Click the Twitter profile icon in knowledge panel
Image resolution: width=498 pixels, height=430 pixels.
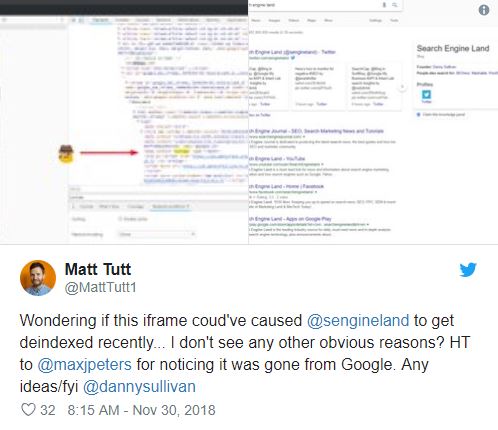[426, 94]
